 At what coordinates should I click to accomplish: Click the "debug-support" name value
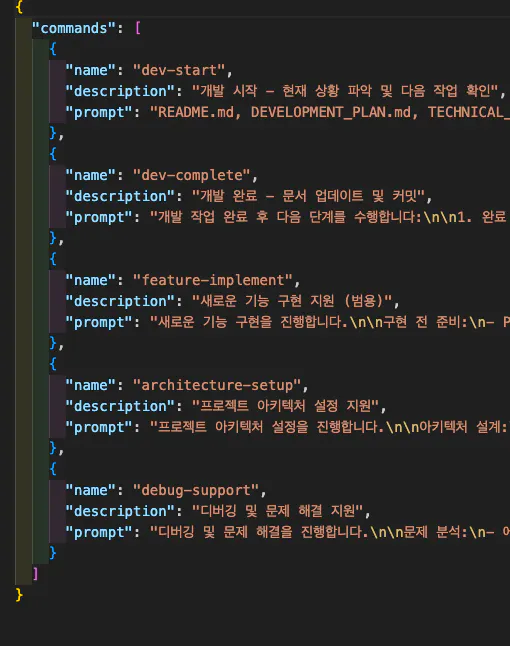(x=196, y=491)
